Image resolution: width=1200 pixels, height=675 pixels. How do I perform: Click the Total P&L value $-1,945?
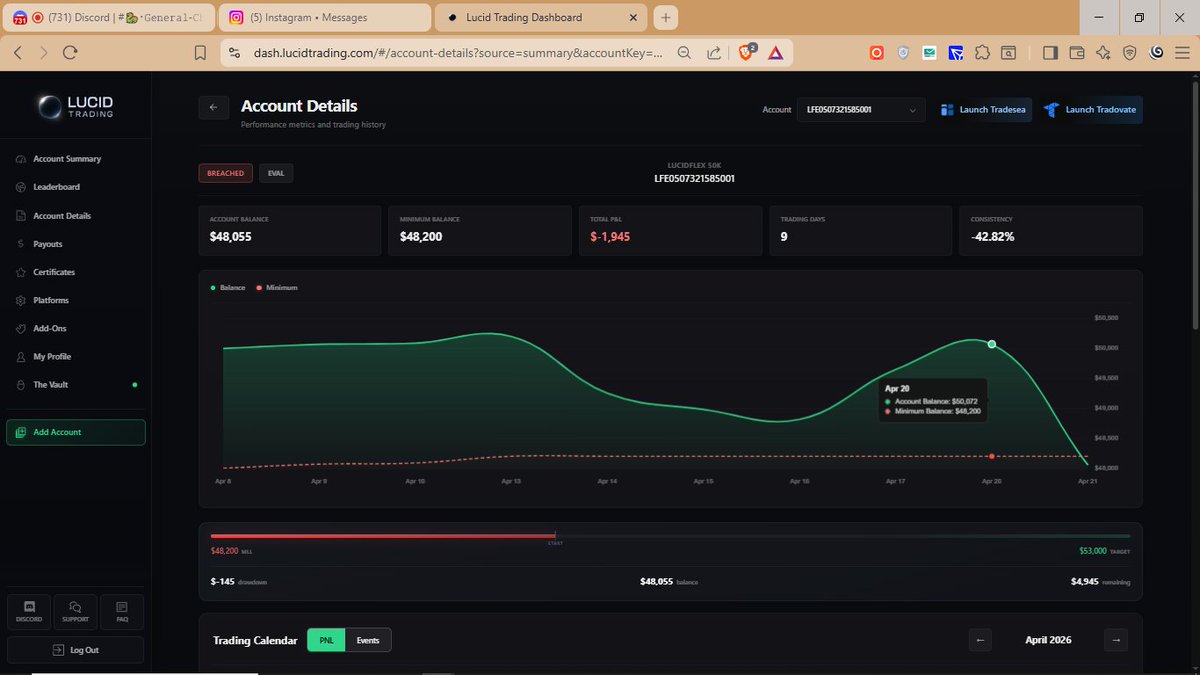(610, 237)
